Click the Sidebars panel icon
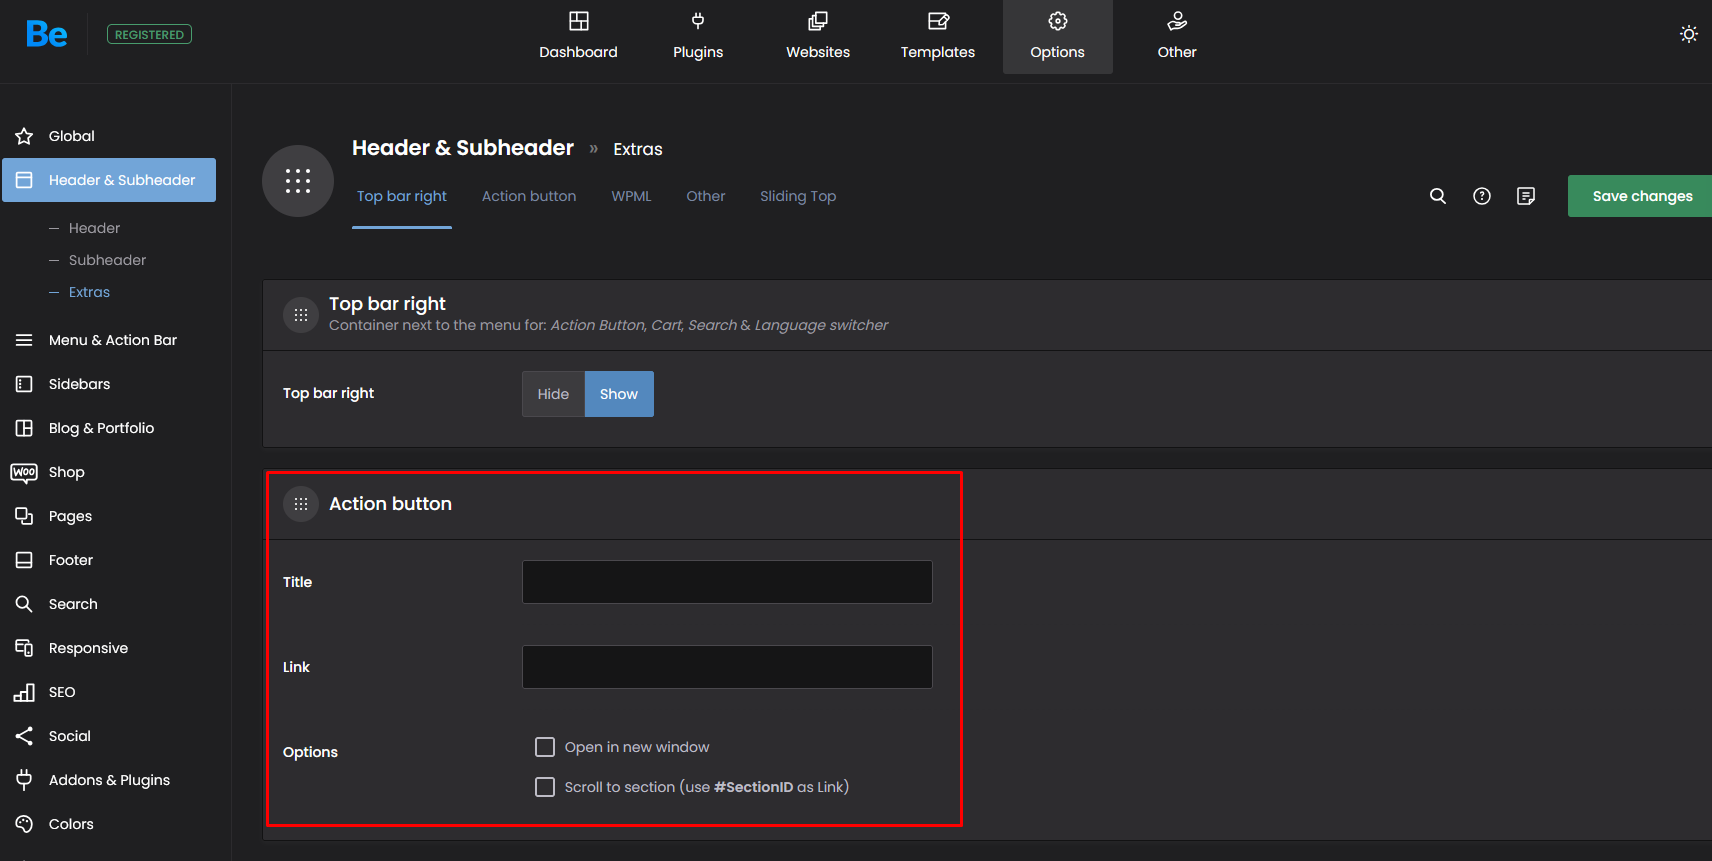Screen dimensions: 1712x861 pyautogui.click(x=24, y=384)
